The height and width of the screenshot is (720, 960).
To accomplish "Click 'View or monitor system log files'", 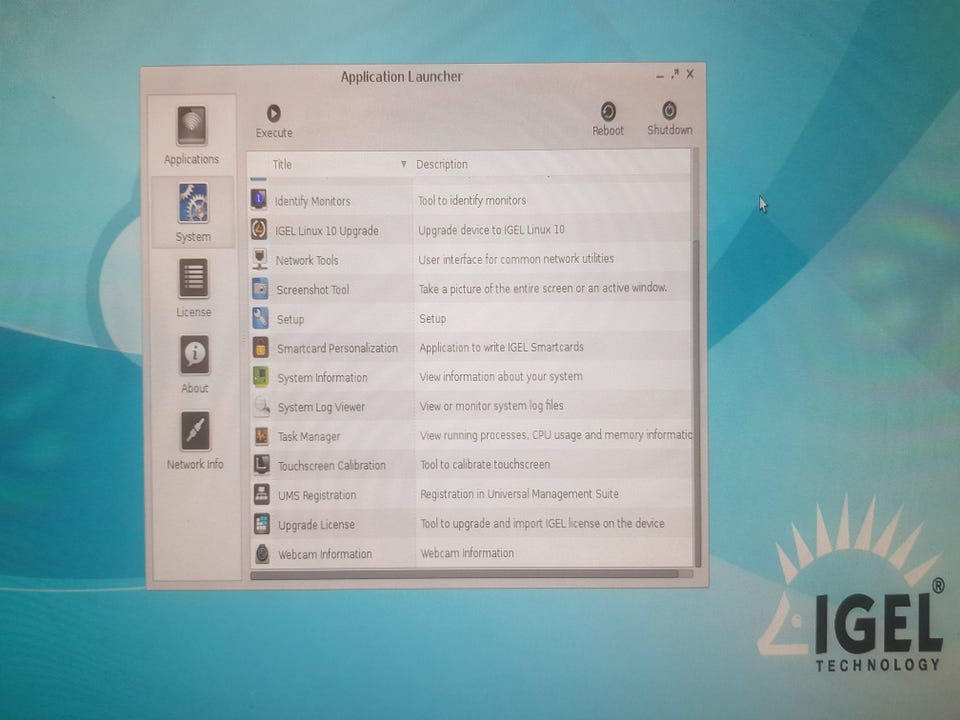I will [x=492, y=406].
